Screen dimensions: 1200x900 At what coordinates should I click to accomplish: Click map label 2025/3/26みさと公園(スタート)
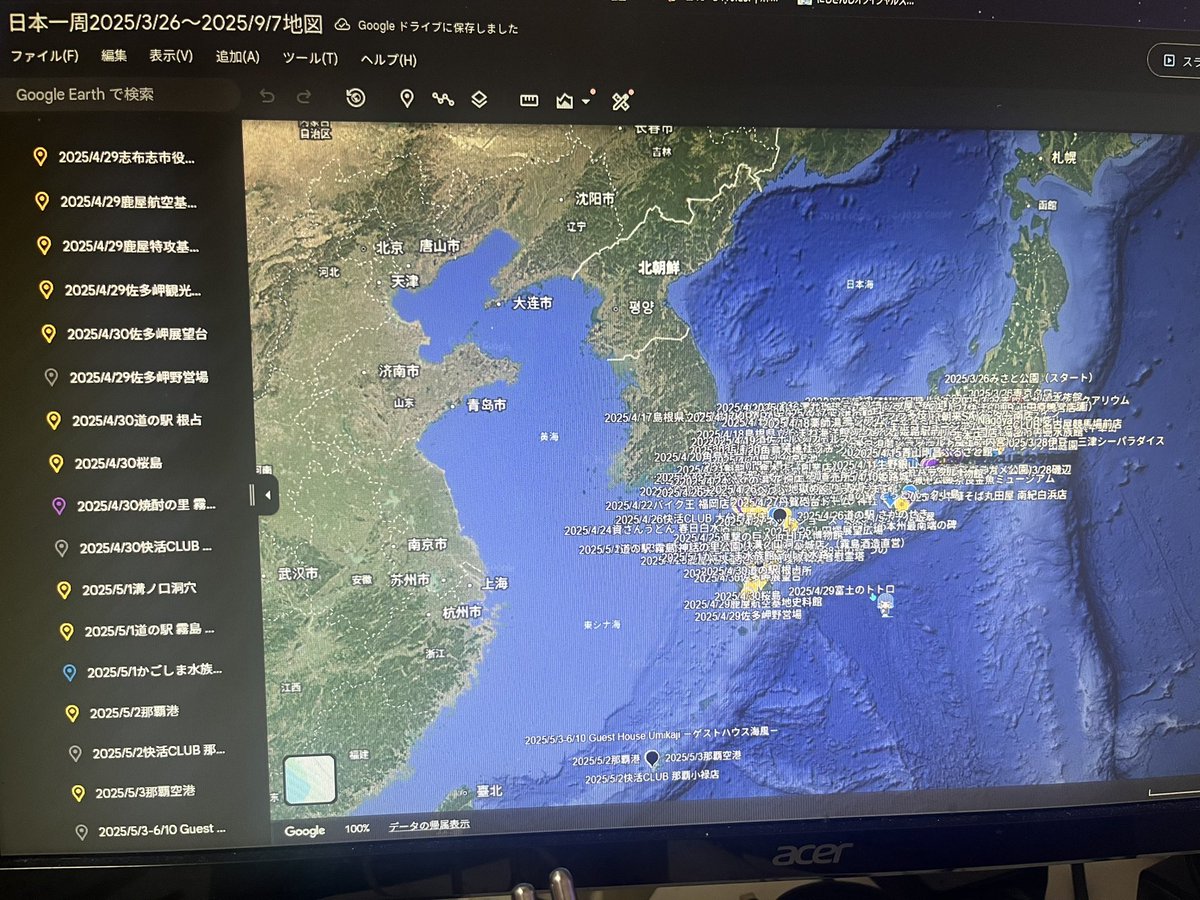tap(1019, 378)
